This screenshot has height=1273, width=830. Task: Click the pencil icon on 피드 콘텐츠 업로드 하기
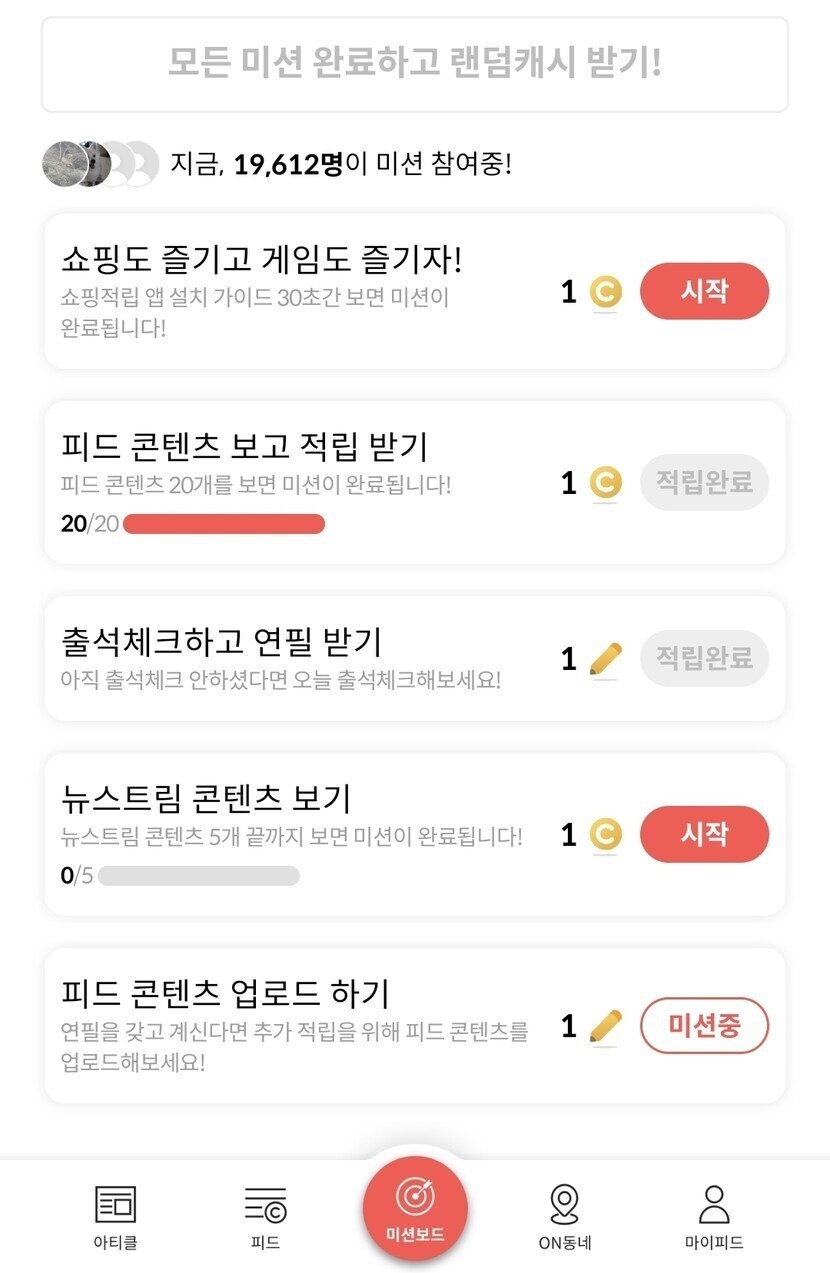tap(604, 1026)
